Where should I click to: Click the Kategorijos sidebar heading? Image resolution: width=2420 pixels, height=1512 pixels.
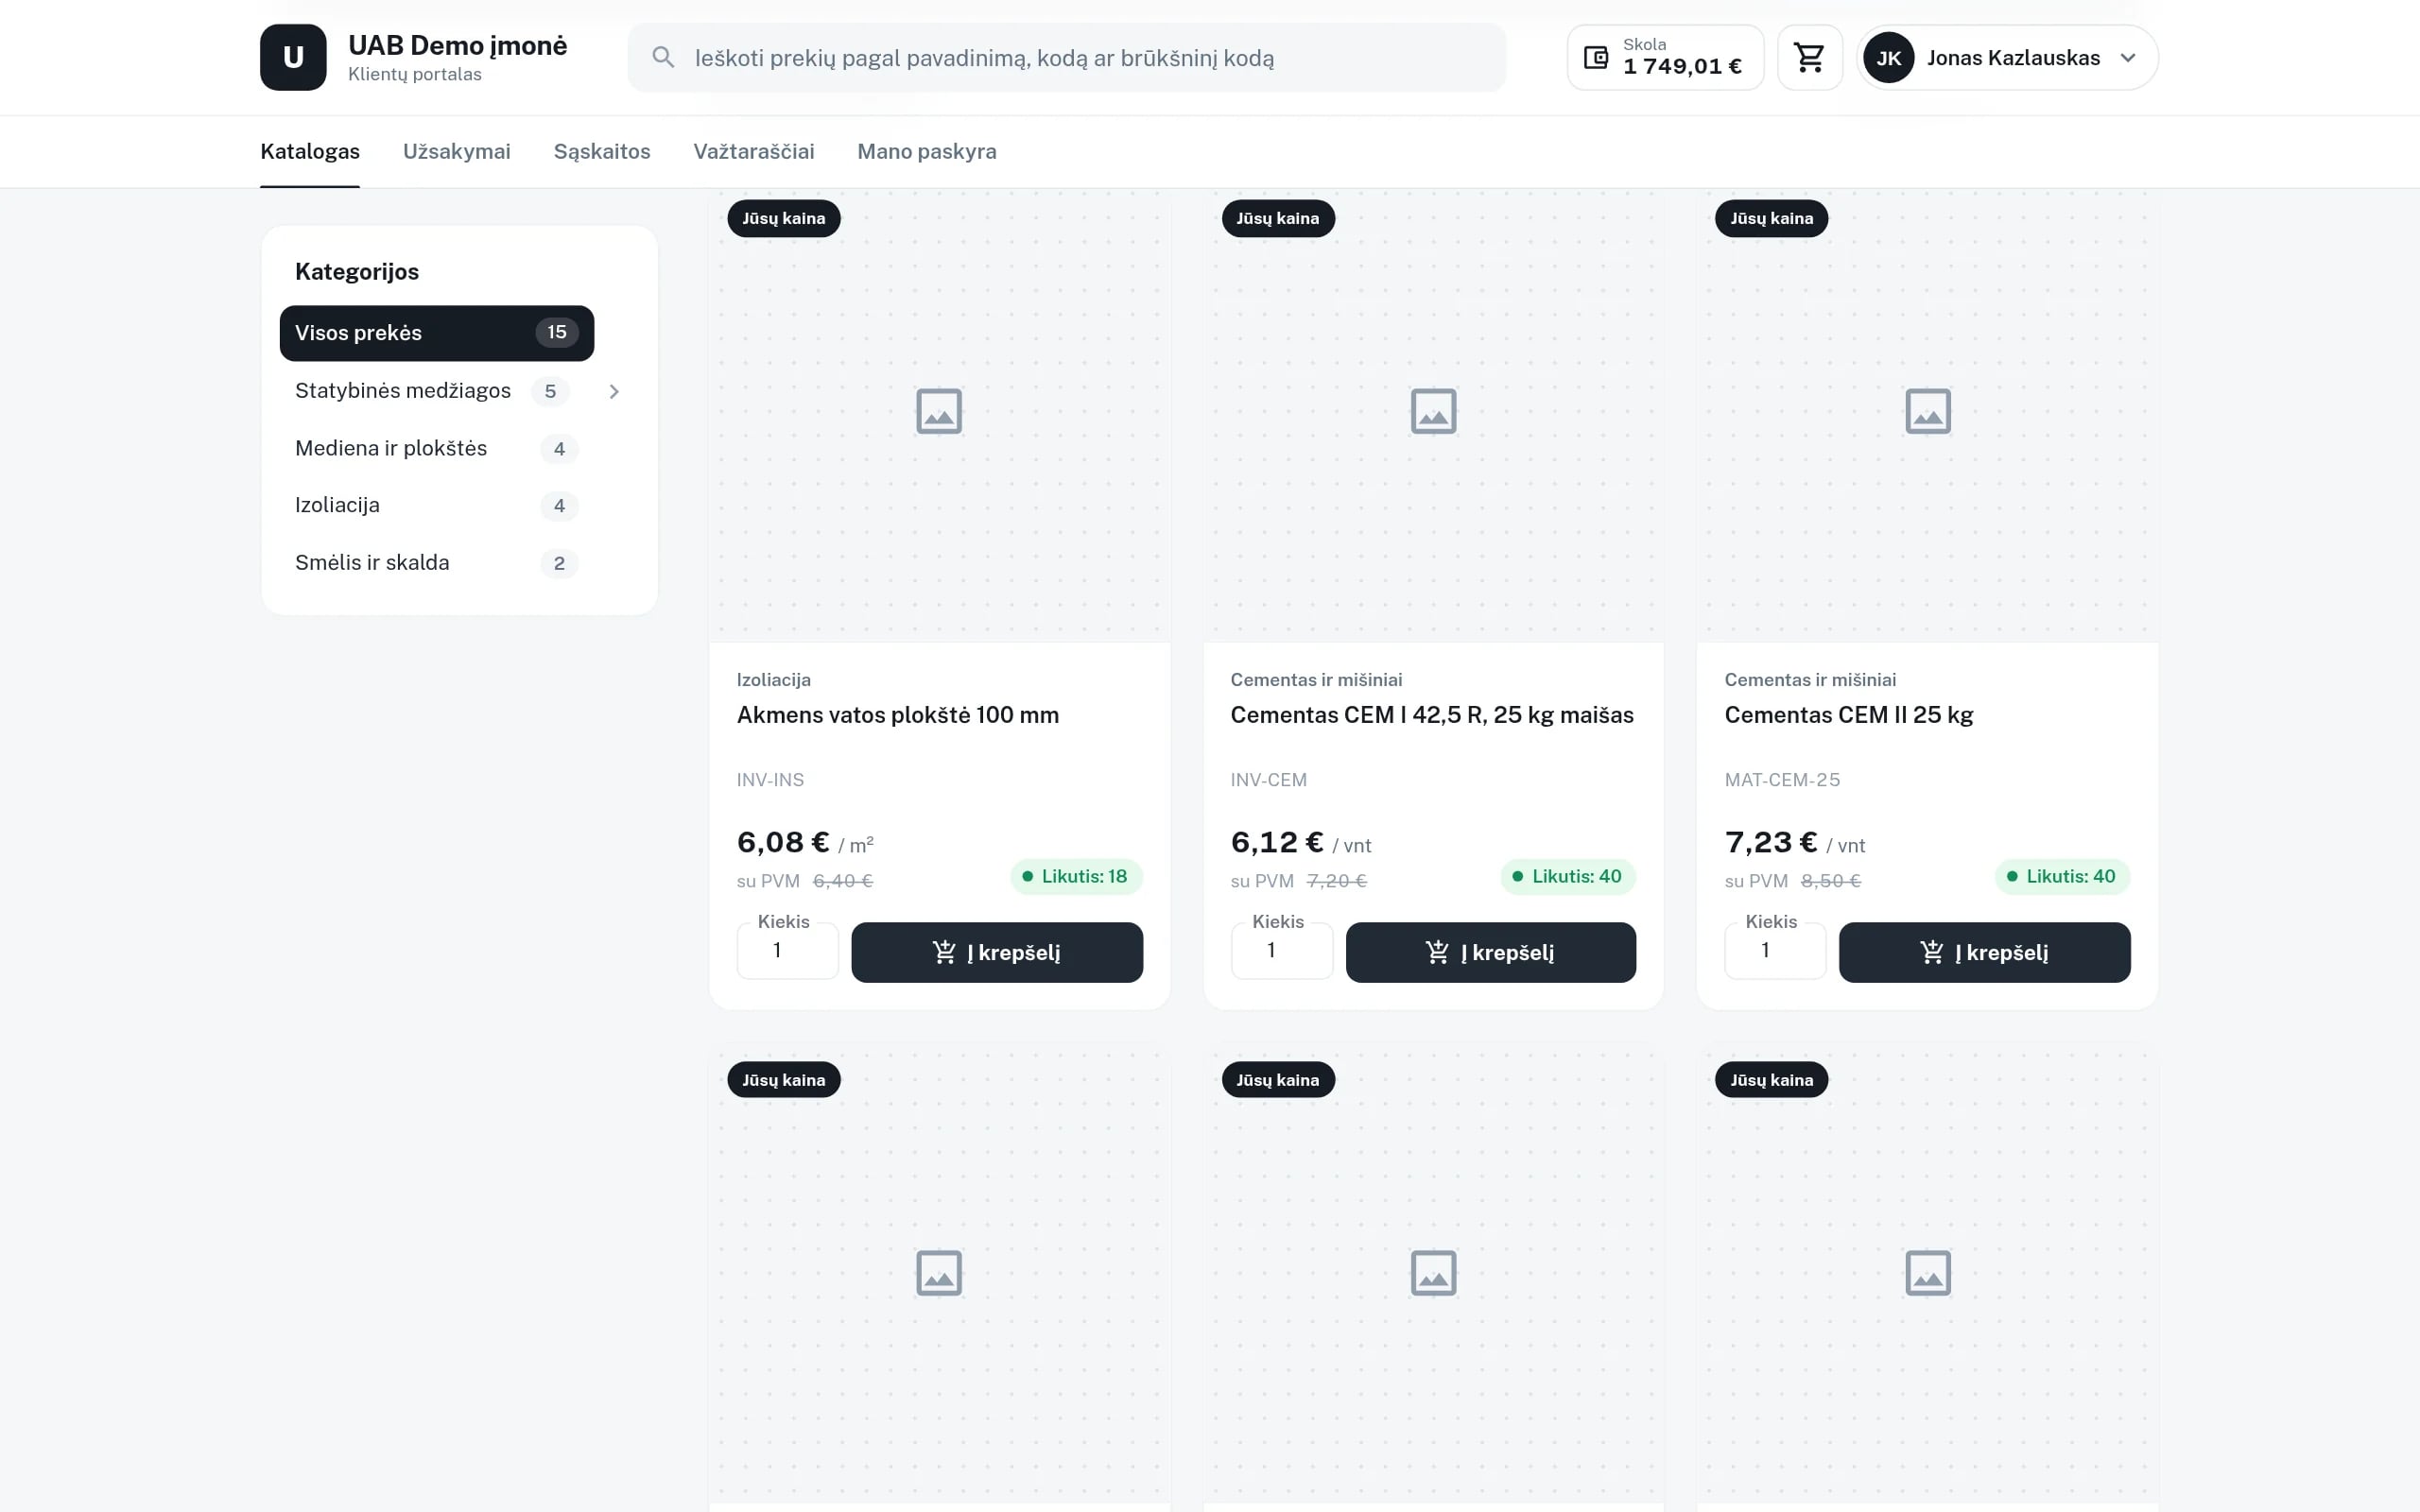357,272
